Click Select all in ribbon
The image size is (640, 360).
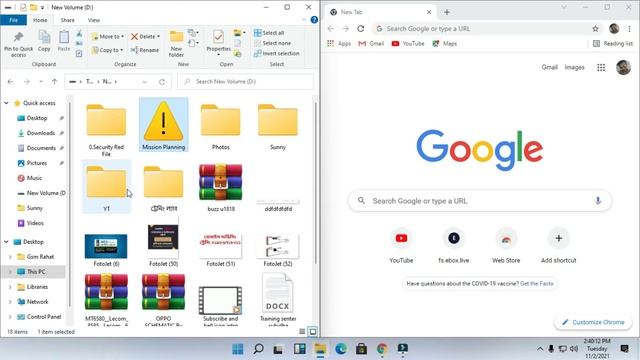tap(269, 33)
